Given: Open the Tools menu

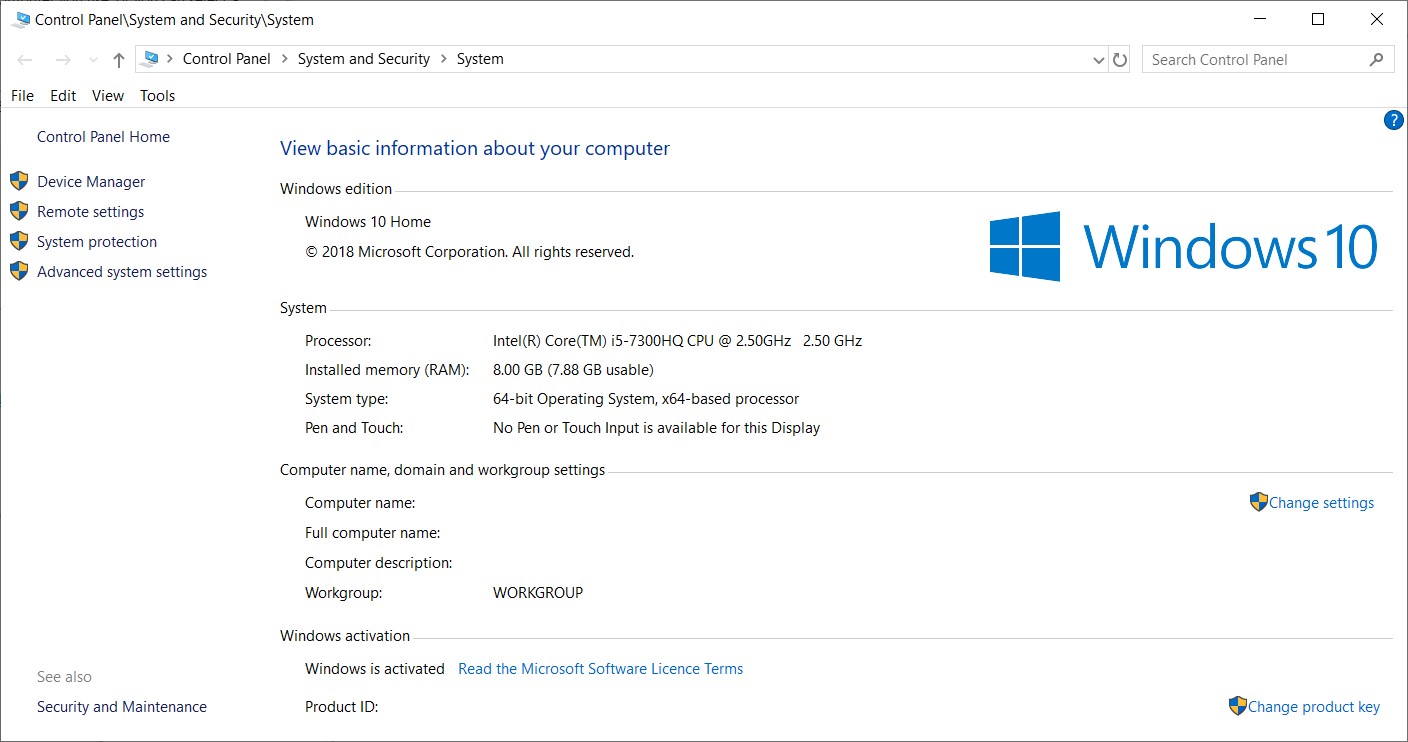Looking at the screenshot, I should click(157, 96).
